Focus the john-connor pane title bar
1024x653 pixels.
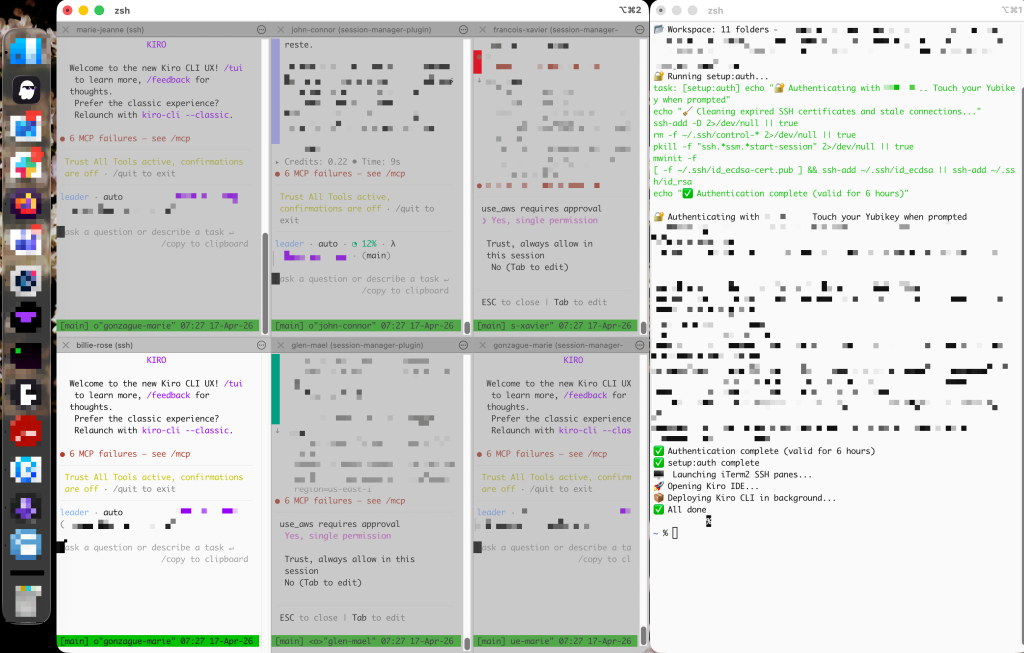[358, 30]
